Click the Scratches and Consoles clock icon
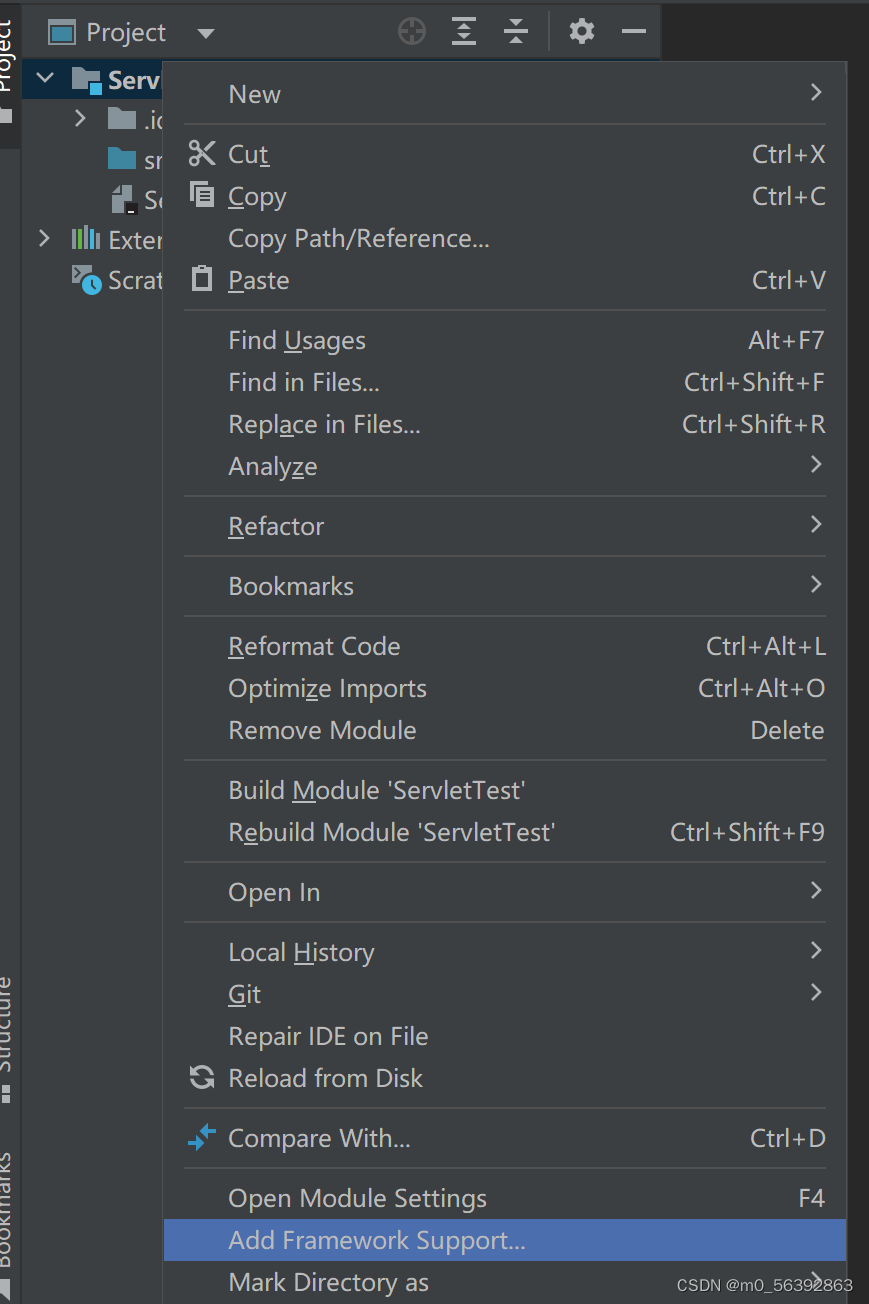This screenshot has height=1304, width=869. (86, 280)
